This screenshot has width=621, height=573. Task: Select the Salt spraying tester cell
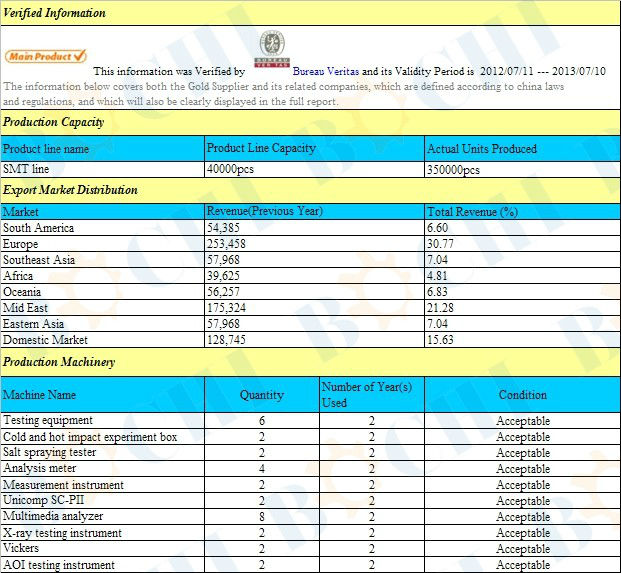point(103,452)
